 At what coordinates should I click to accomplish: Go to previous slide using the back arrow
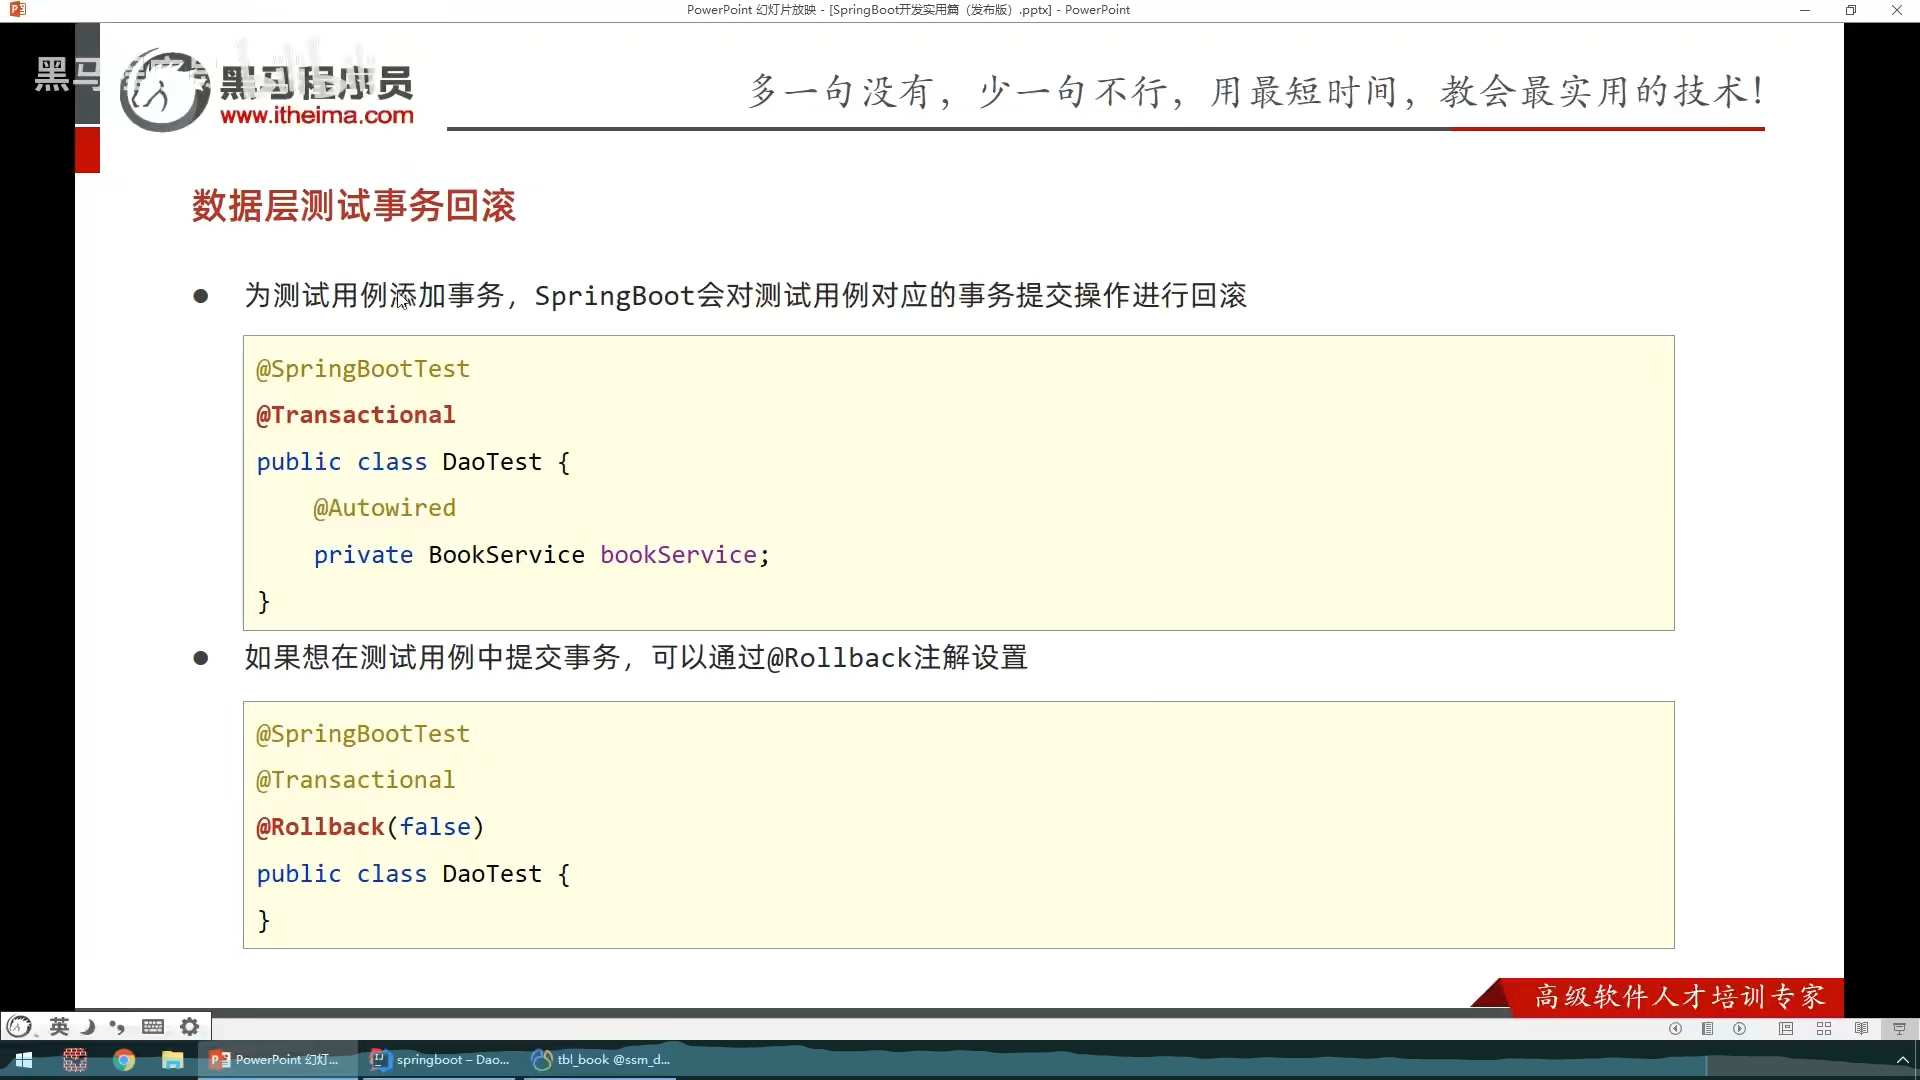(1675, 1028)
